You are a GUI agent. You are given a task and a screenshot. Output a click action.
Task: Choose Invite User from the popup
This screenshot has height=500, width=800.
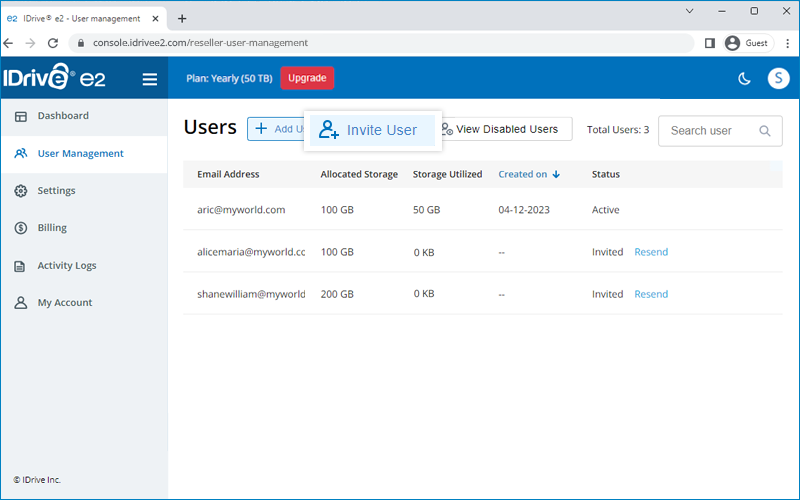coord(372,131)
